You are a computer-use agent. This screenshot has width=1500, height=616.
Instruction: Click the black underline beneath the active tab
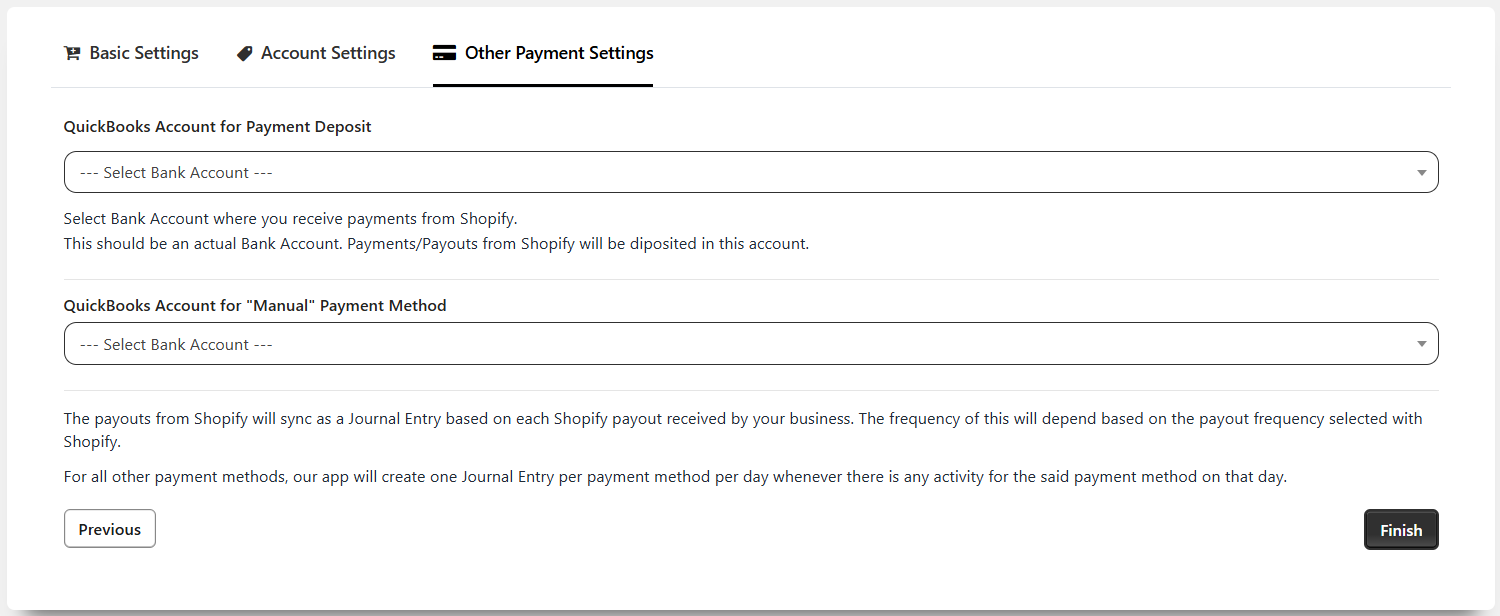point(542,85)
